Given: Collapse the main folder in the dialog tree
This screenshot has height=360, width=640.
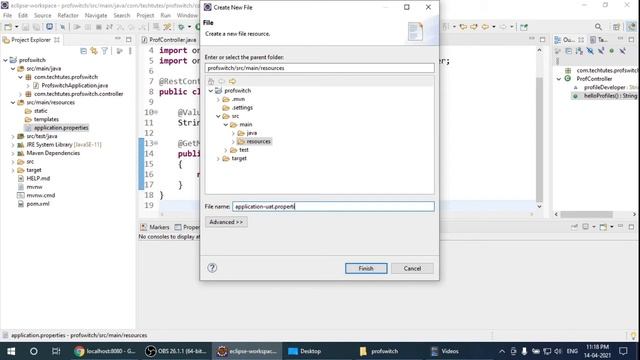Looking at the screenshot, I should click(226, 124).
